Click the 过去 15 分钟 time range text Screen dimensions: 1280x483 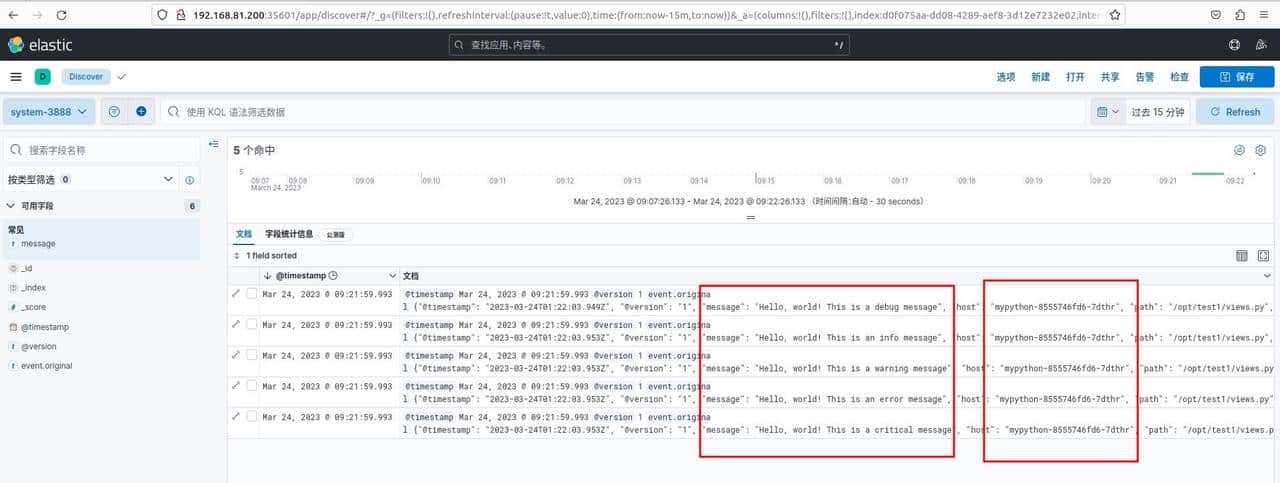point(1158,112)
